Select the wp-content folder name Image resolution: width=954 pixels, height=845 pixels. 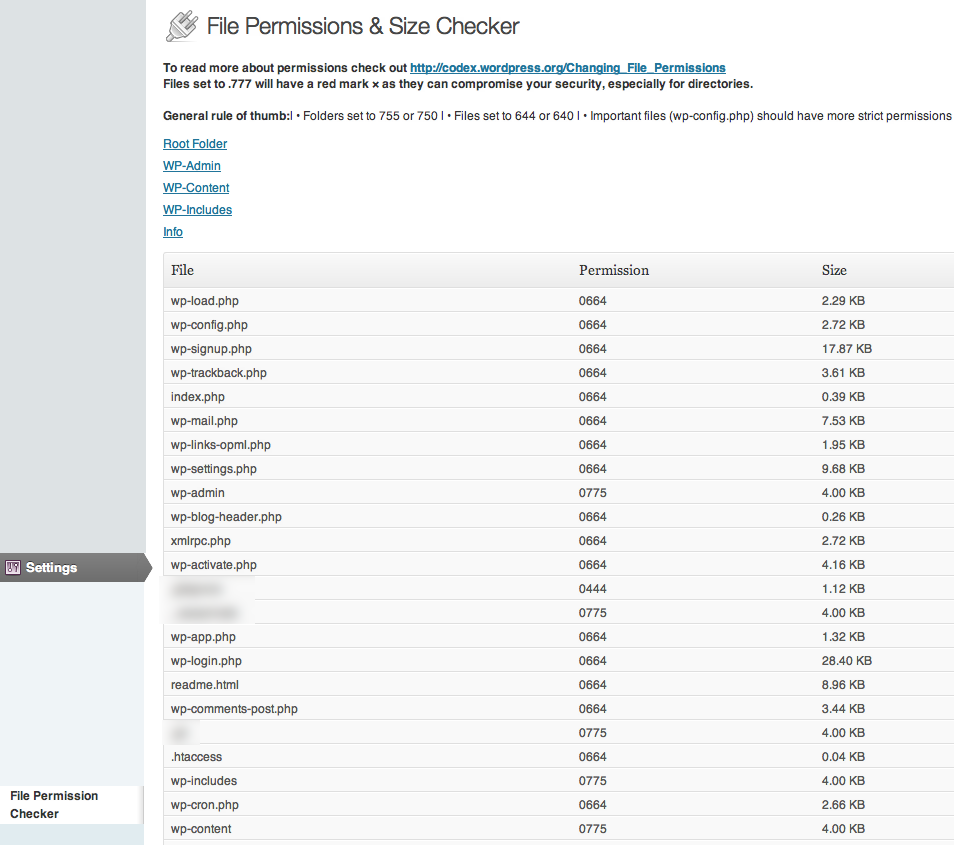[201, 829]
